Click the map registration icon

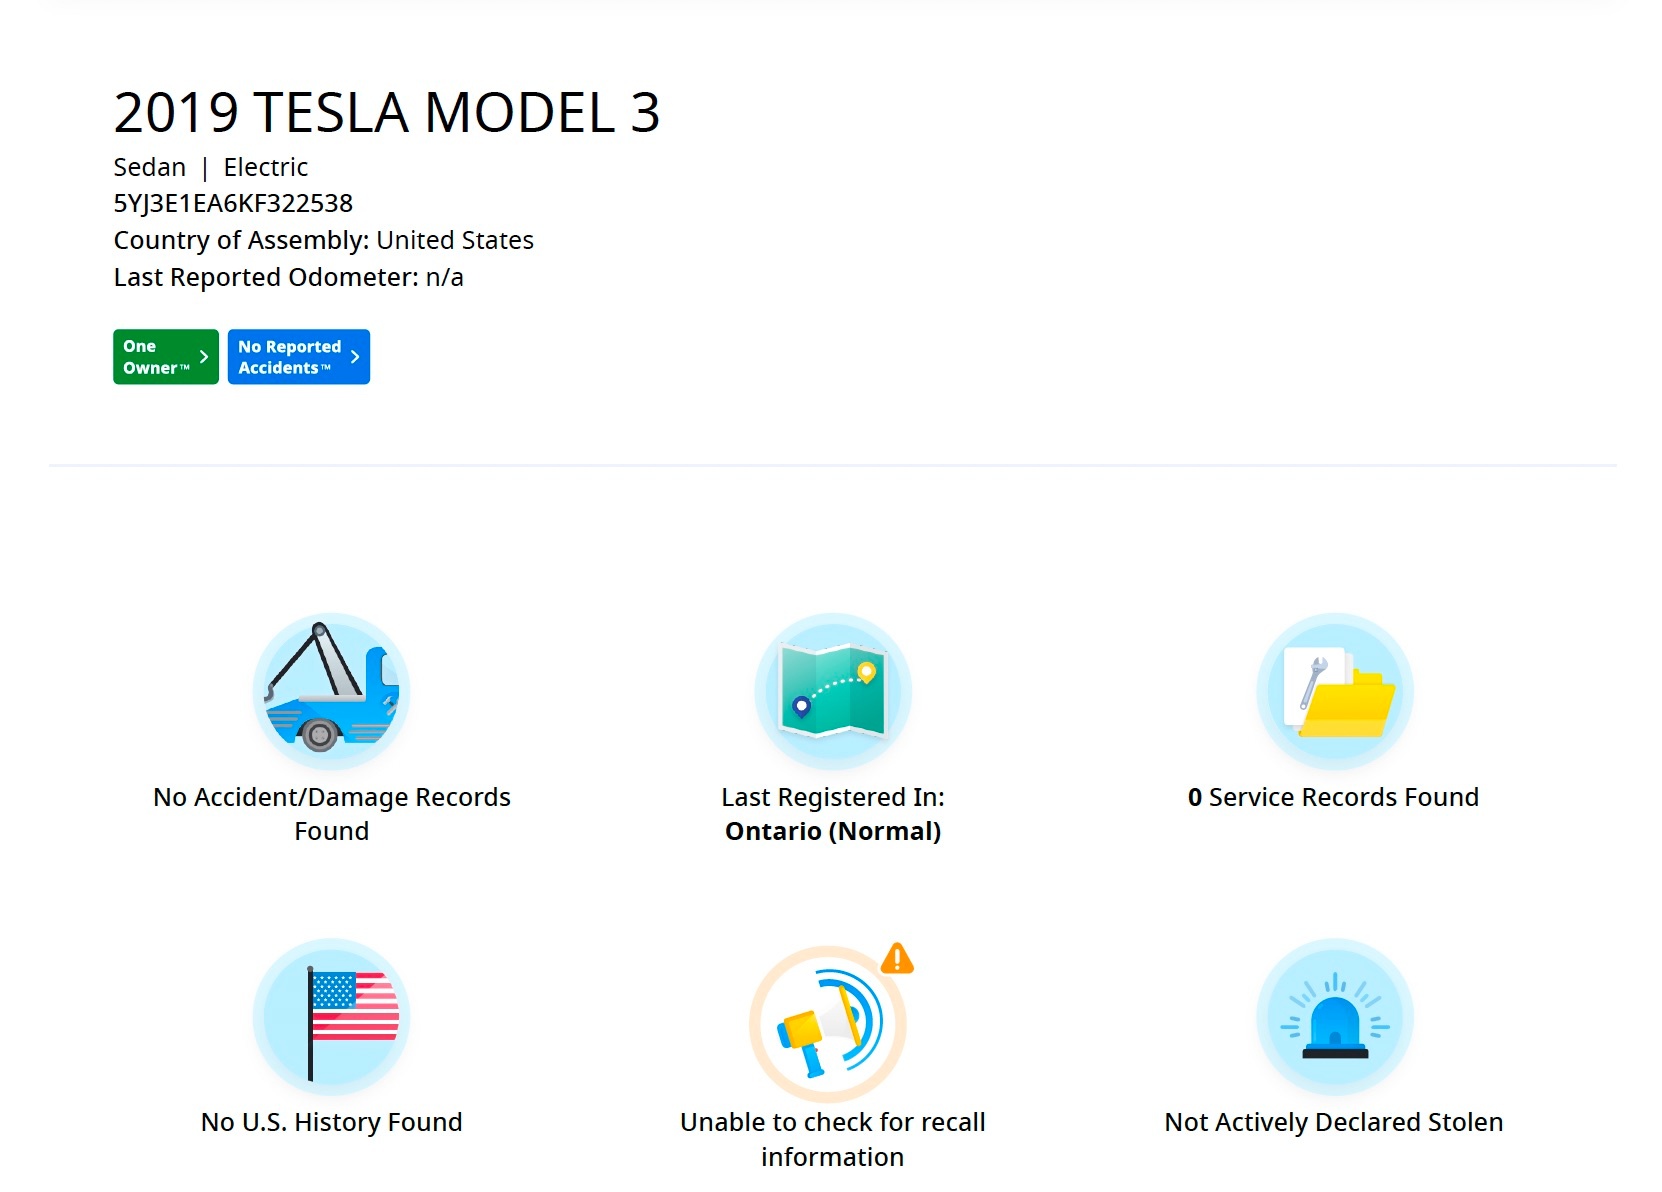tap(833, 691)
